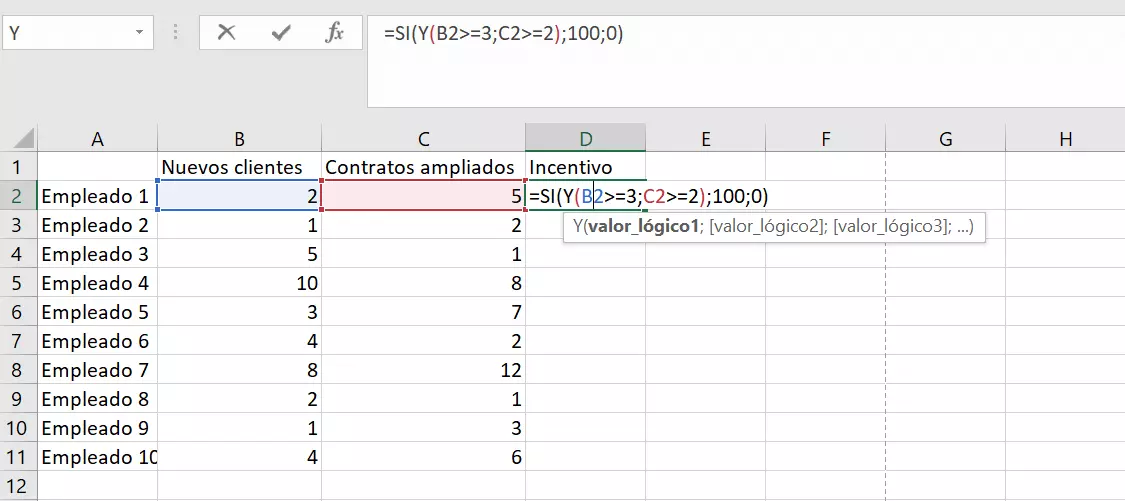This screenshot has width=1125, height=501.
Task: Select row 10 header
Action: pyautogui.click(x=19, y=428)
